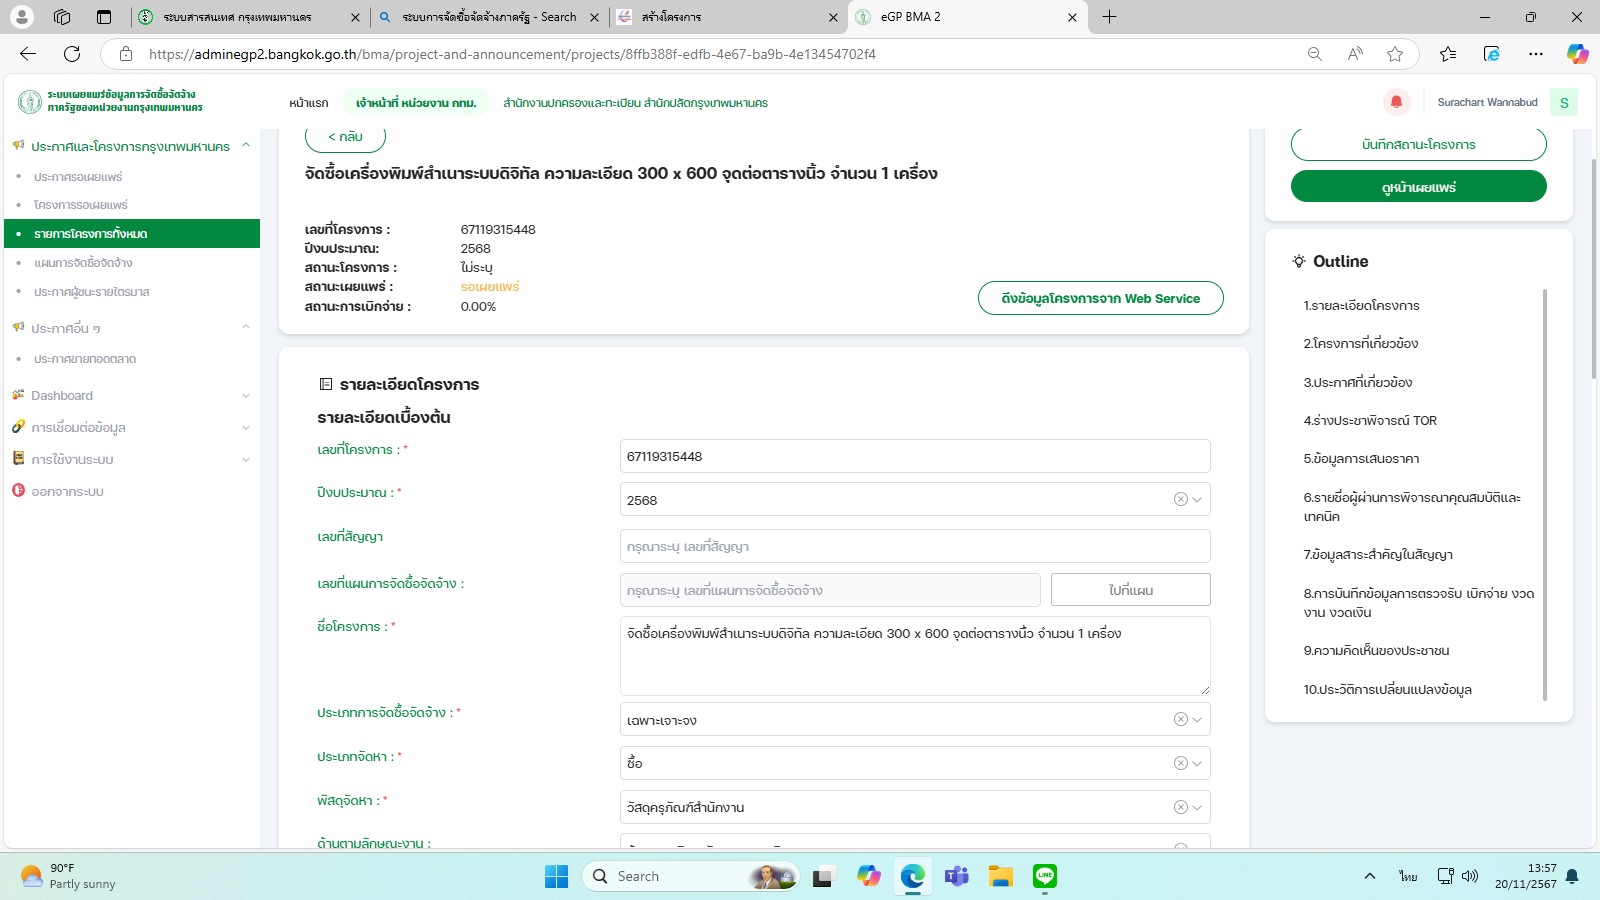Screen dimensions: 1600x900
Task: Clear the fiscal year 2568 field value
Action: point(1180,500)
